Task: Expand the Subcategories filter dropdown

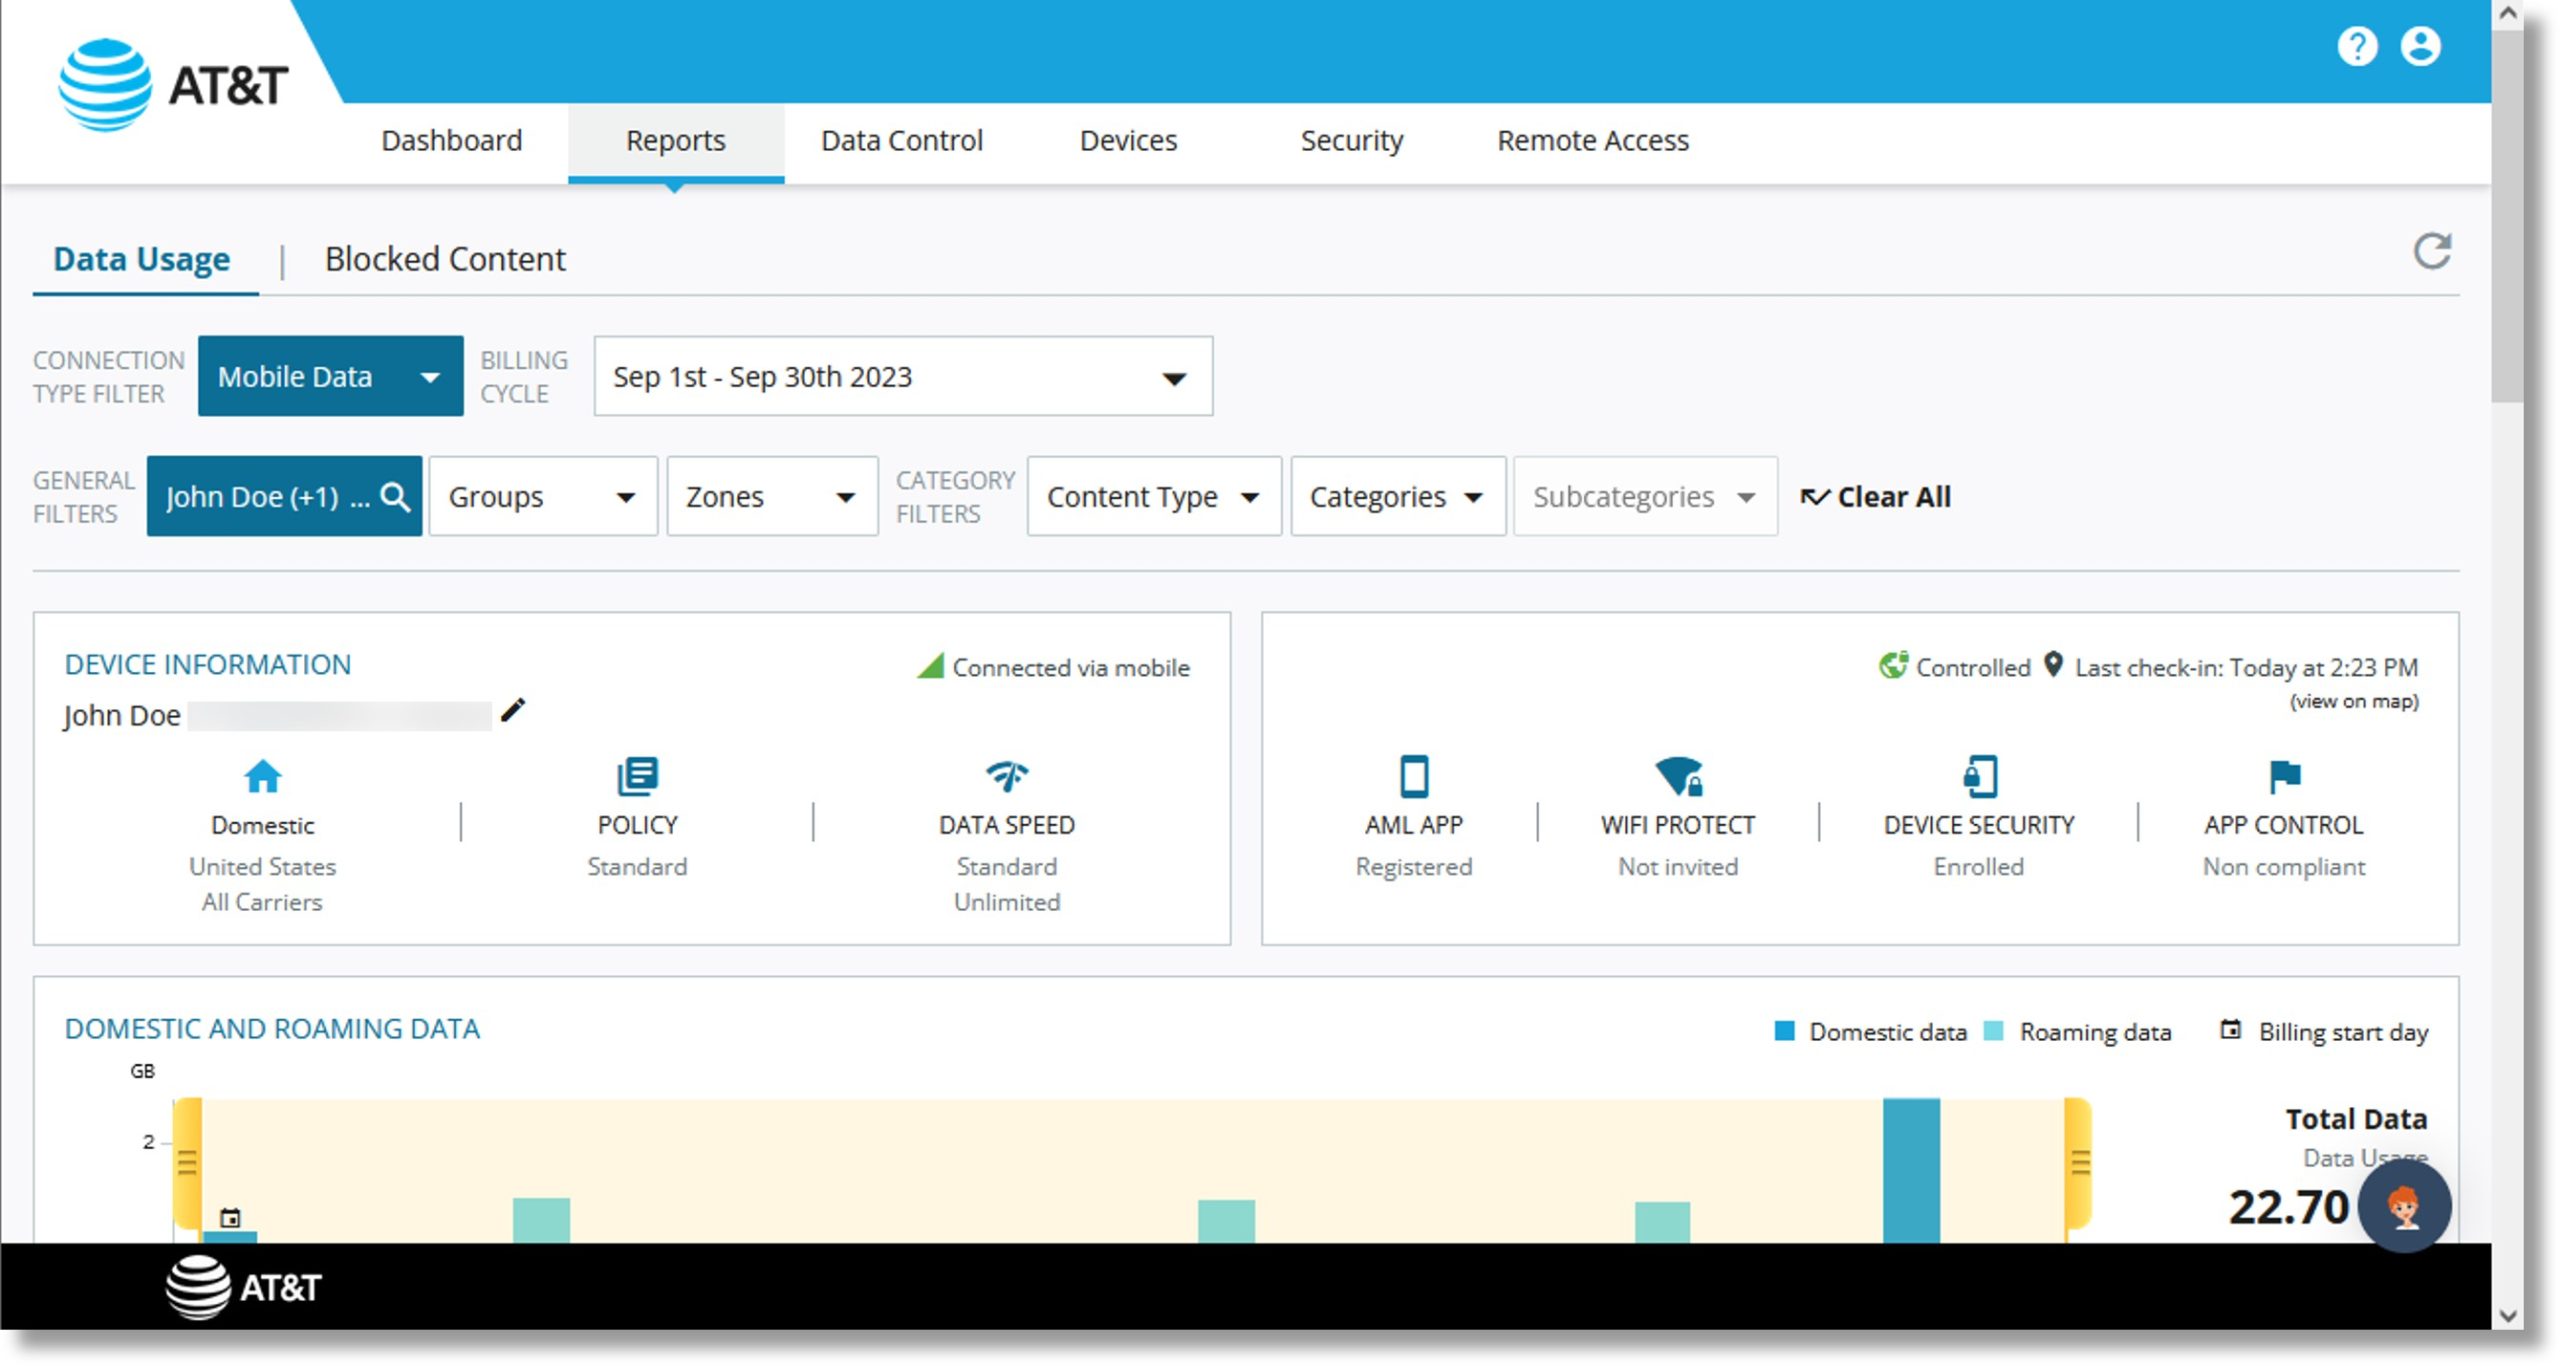Action: pos(1645,497)
